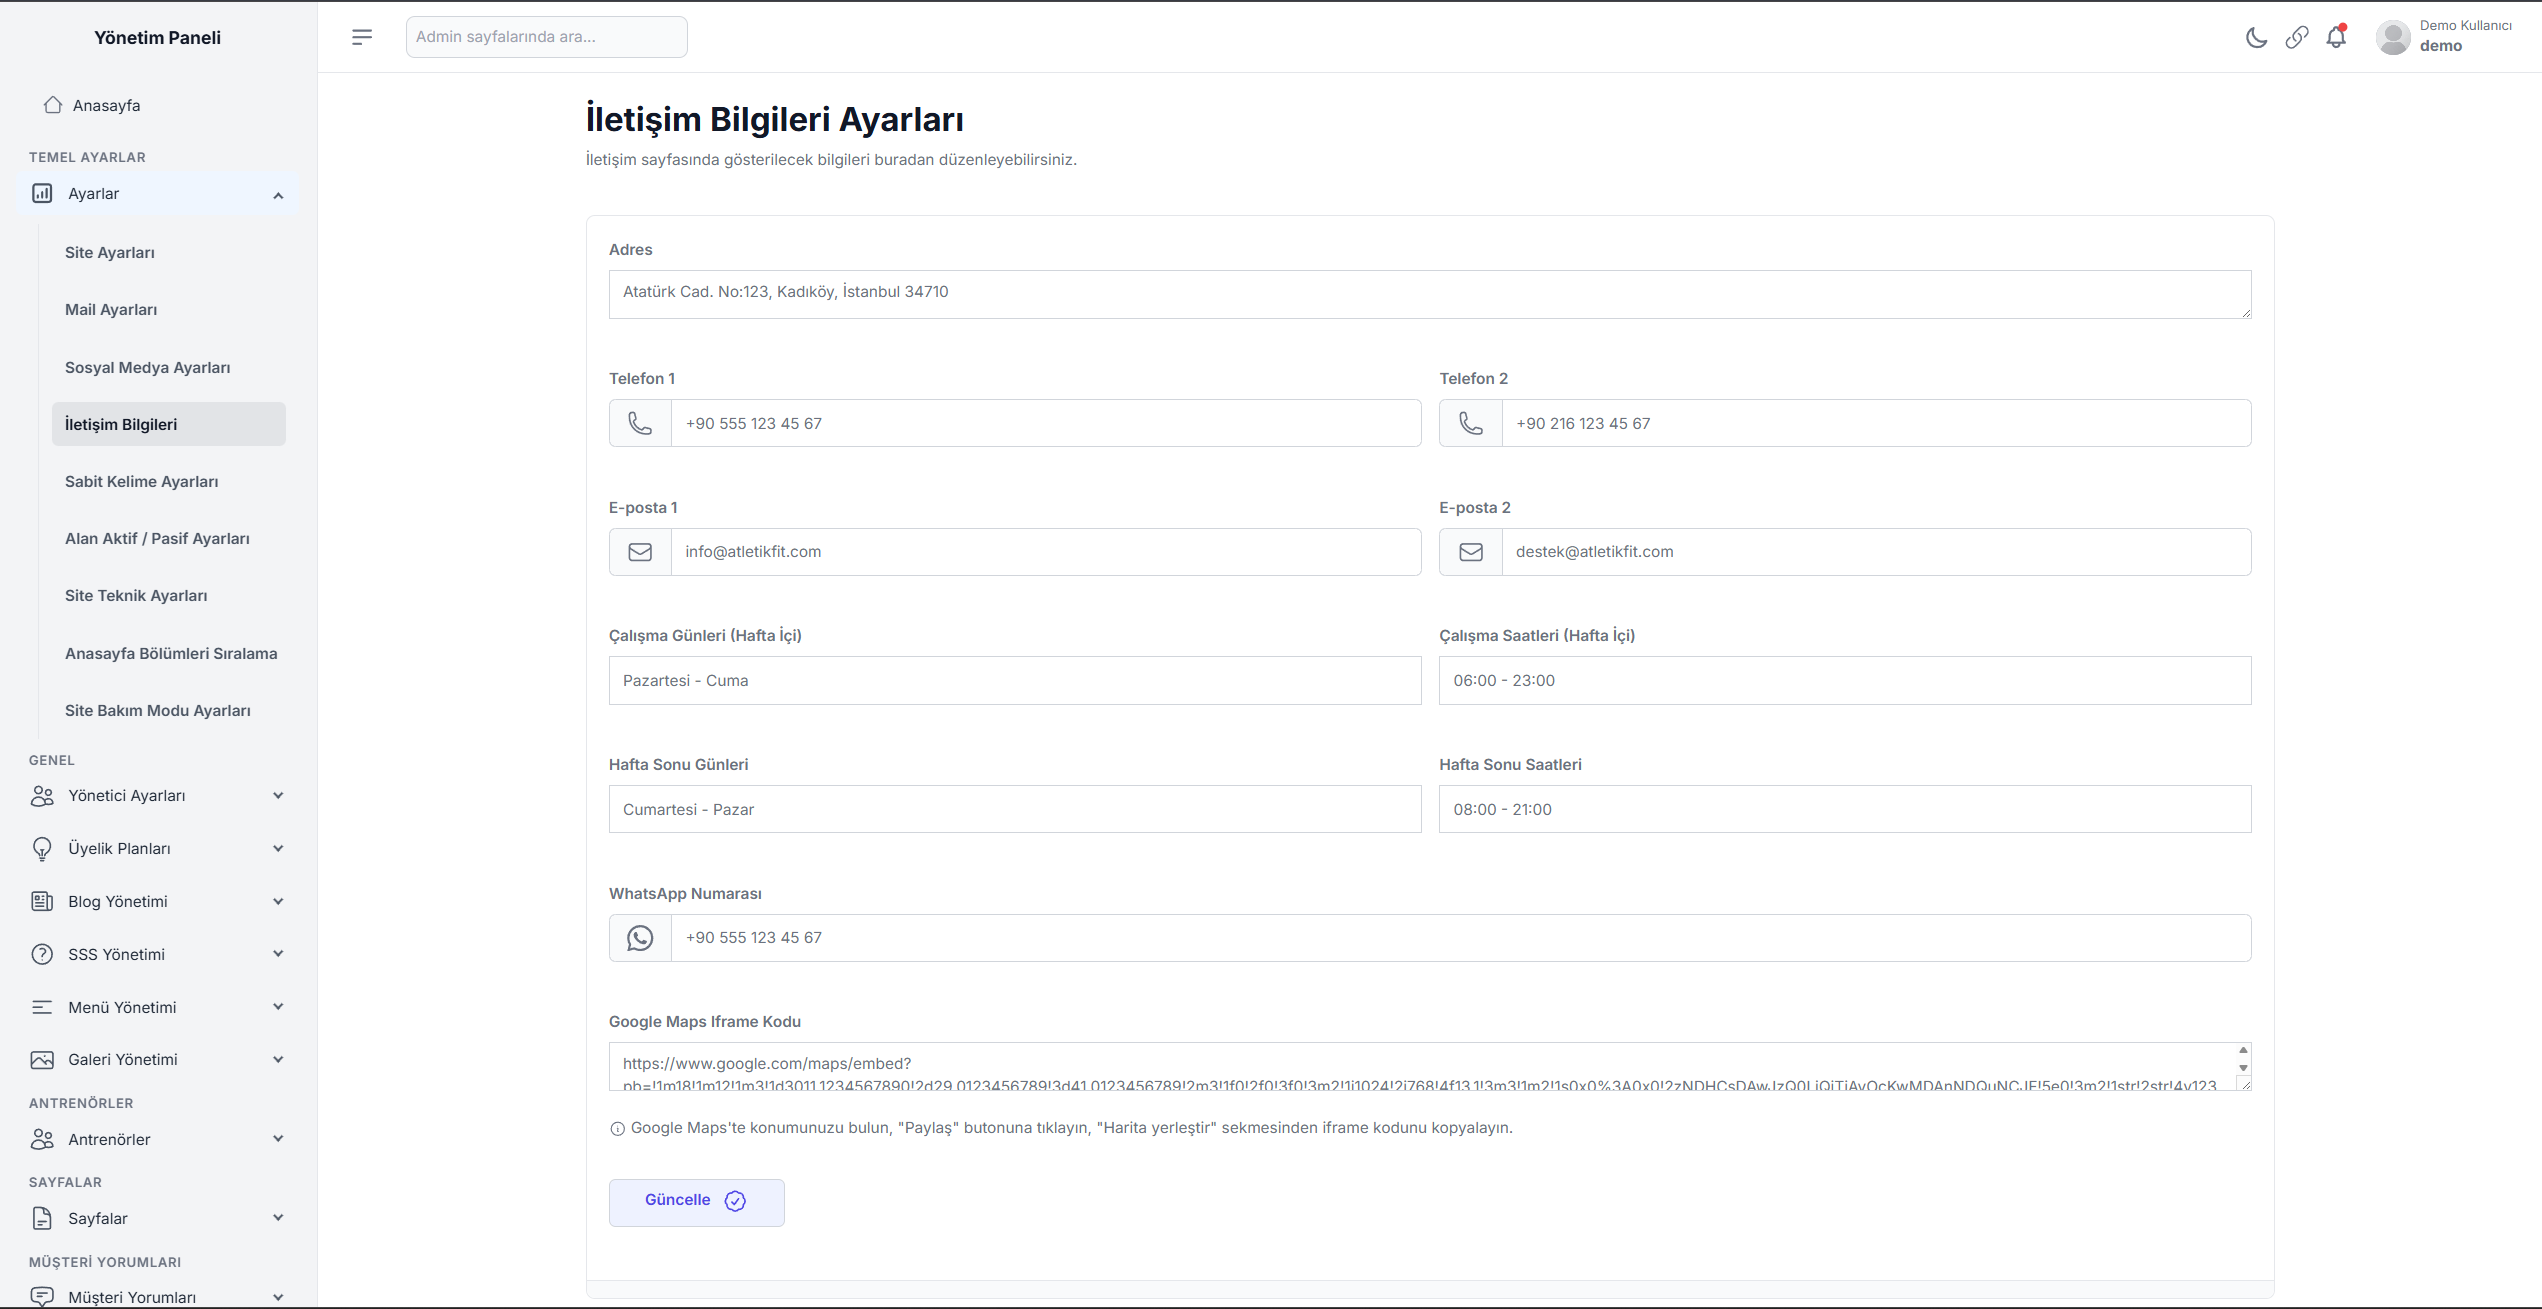Screen dimensions: 2542x1309
Task: Click the link chain icon in header
Action: pos(2296,37)
